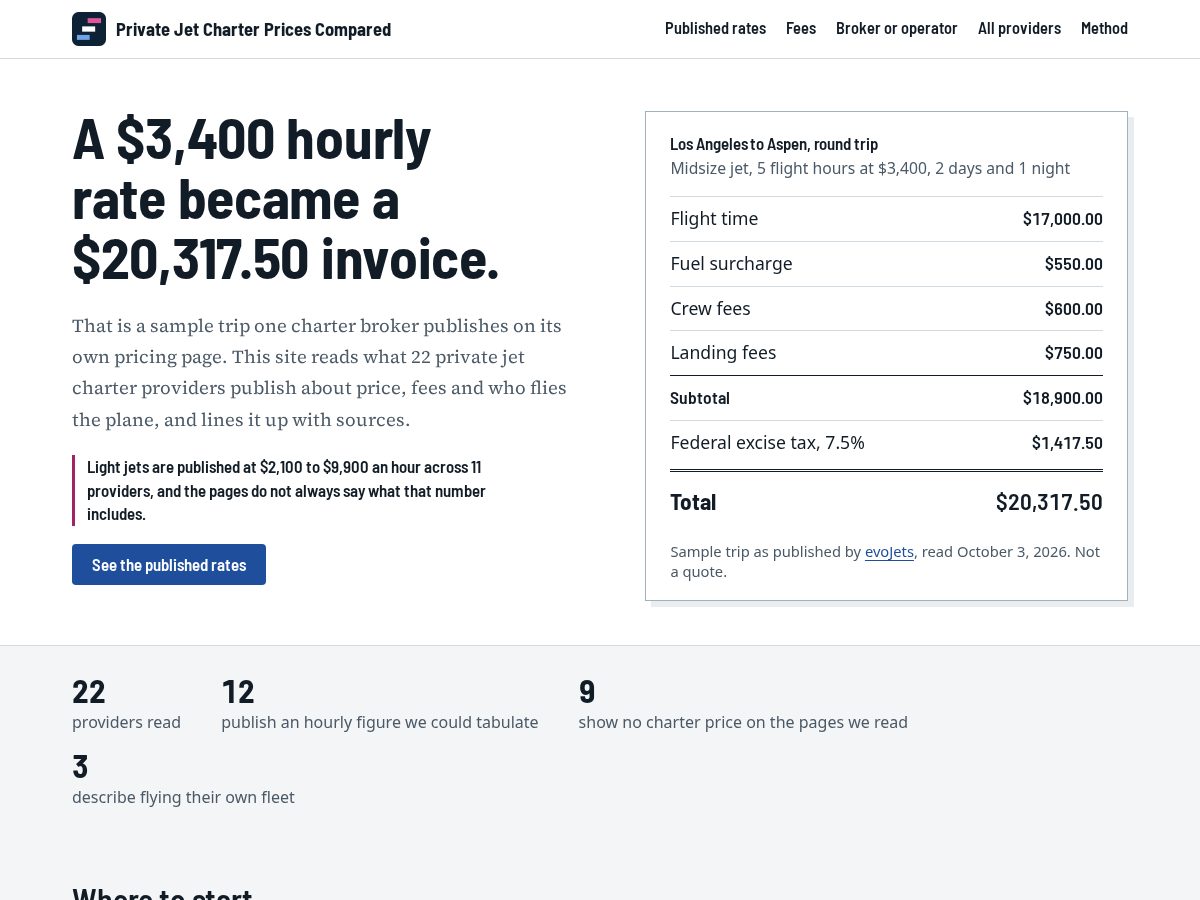Click the $750.00 landing fees amount
Image resolution: width=1200 pixels, height=900 pixels.
coord(1073,353)
